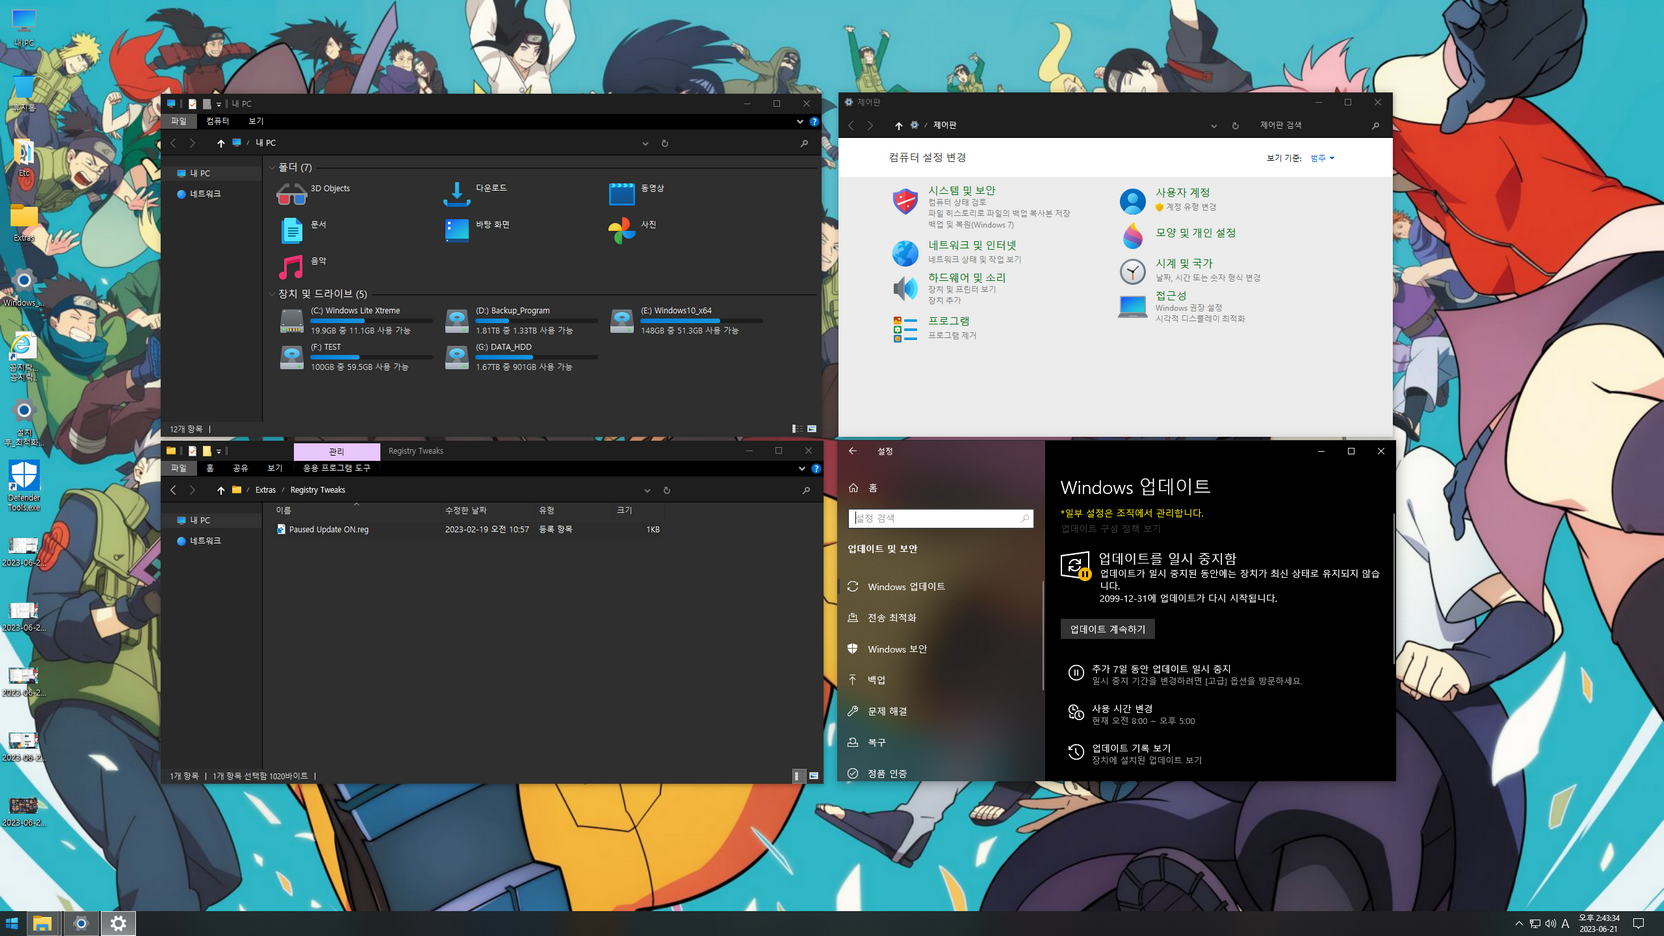Open the 바탕 화면 folder icon
The image size is (1664, 936).
coord(457,230)
